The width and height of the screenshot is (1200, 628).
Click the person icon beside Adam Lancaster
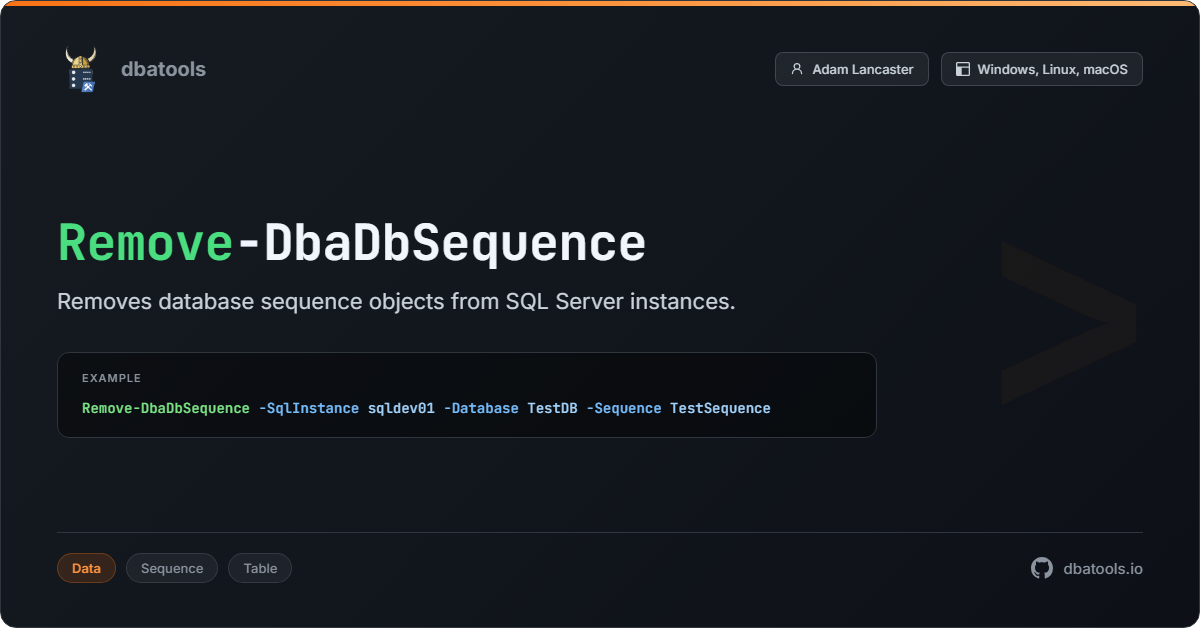click(x=797, y=69)
